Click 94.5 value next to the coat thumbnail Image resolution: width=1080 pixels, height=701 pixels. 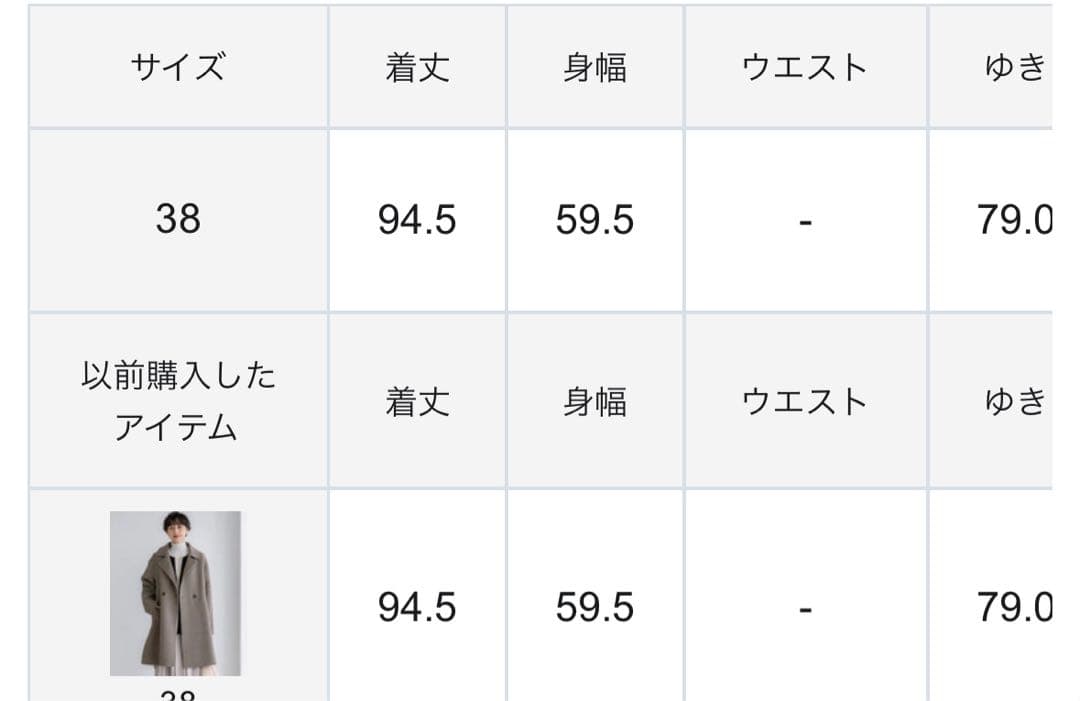click(417, 607)
